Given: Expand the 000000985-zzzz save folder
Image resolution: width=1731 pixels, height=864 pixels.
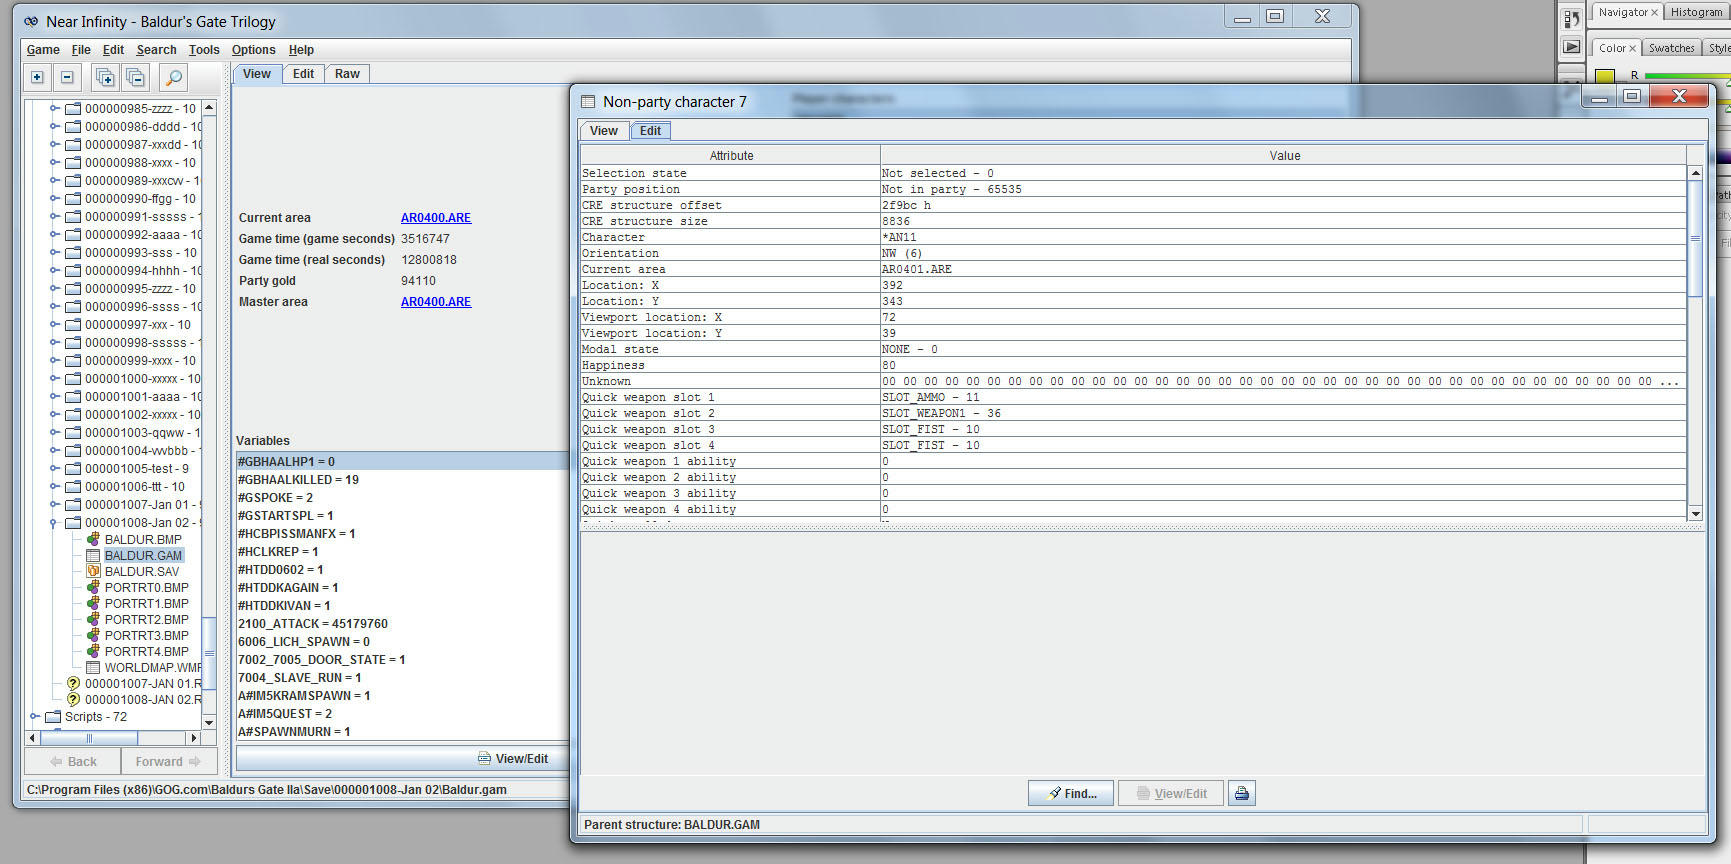Looking at the screenshot, I should pos(54,109).
